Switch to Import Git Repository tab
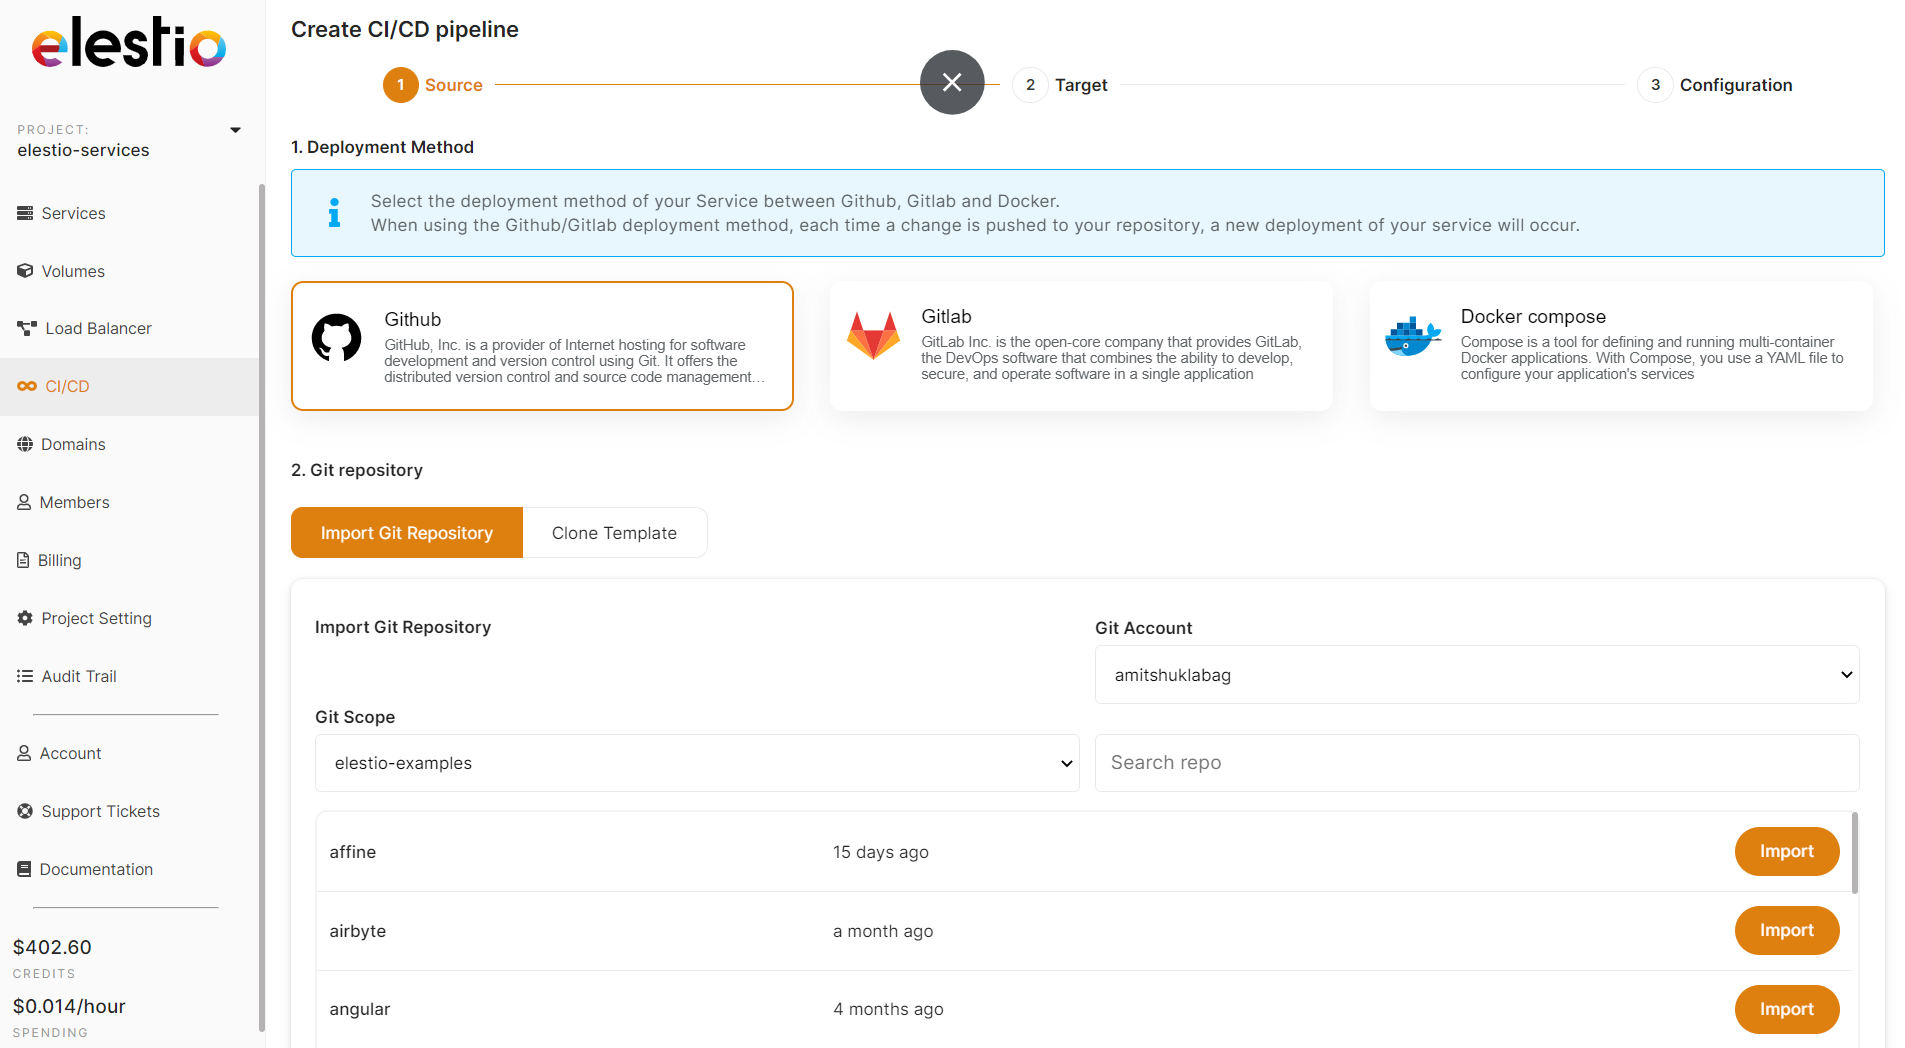Image resolution: width=1905 pixels, height=1048 pixels. click(407, 533)
